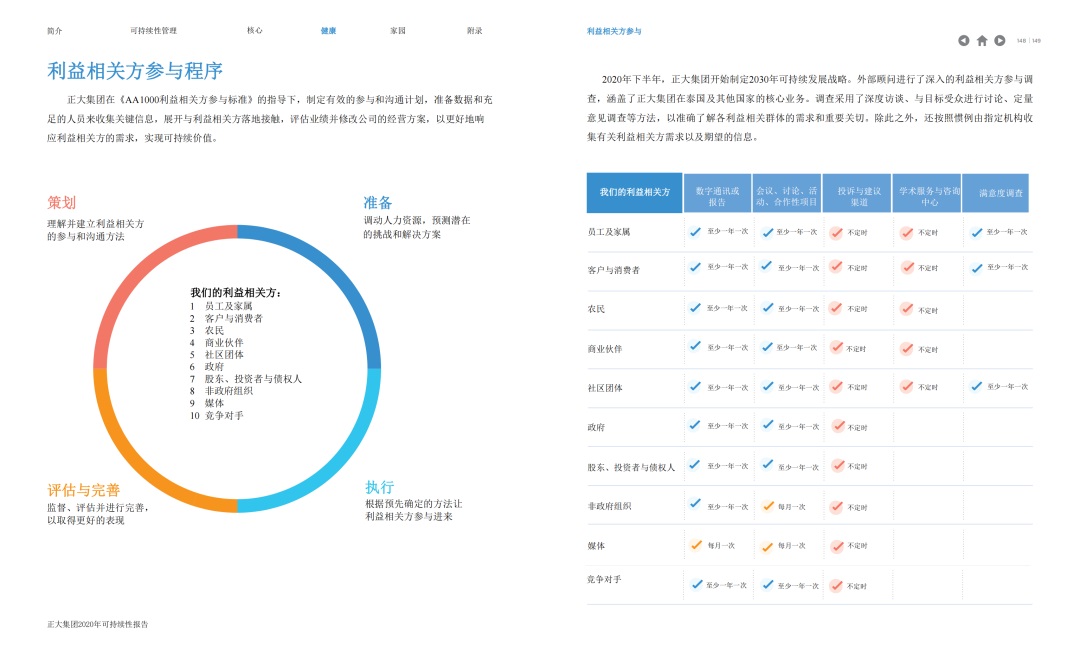Click the next page arrow icon

tap(999, 41)
